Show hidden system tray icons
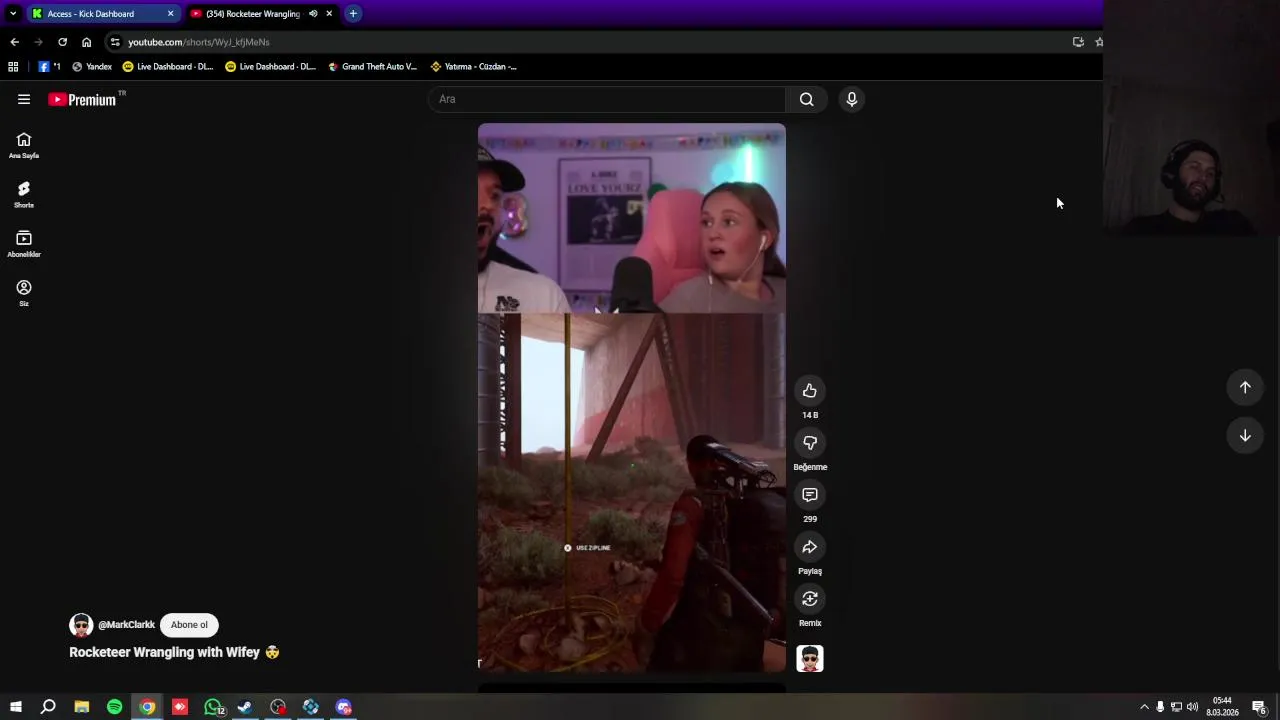The height and width of the screenshot is (720, 1280). (x=1144, y=707)
